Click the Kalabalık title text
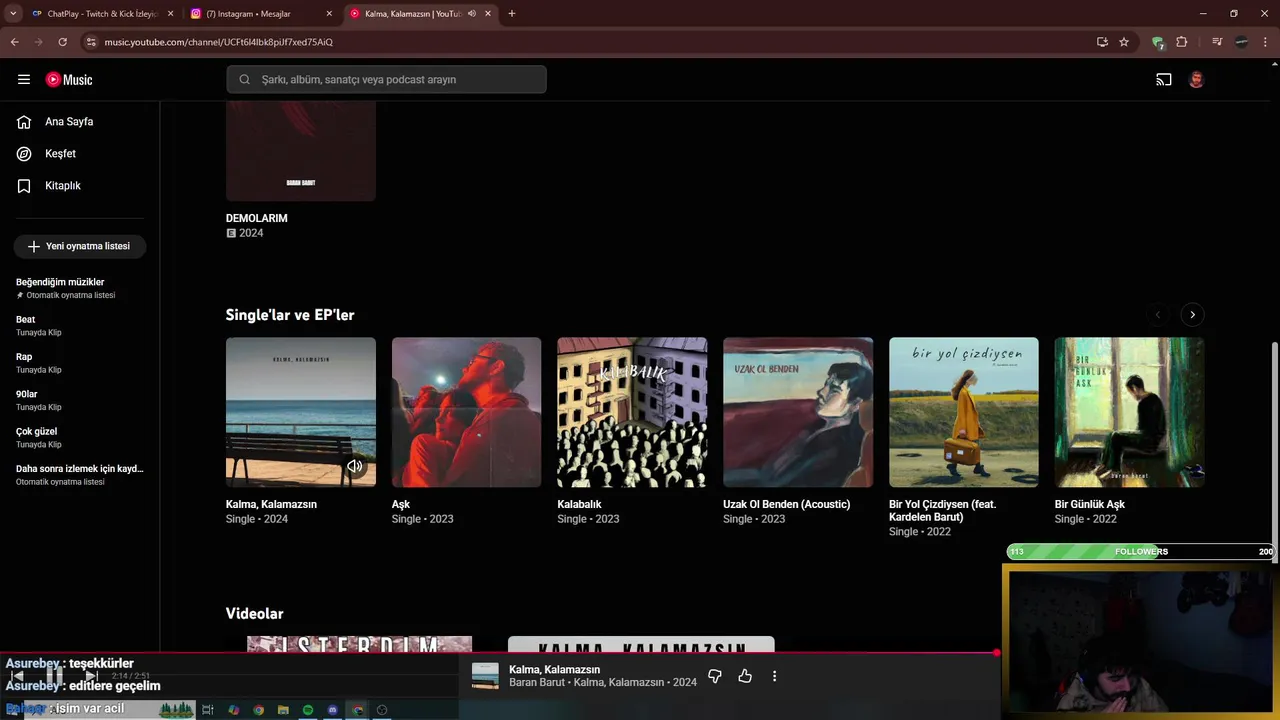The height and width of the screenshot is (720, 1280). tap(579, 505)
